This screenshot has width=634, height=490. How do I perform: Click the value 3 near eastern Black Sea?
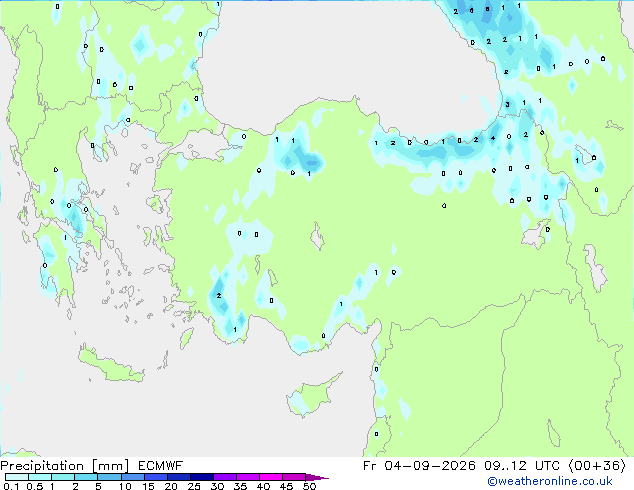tap(507, 105)
